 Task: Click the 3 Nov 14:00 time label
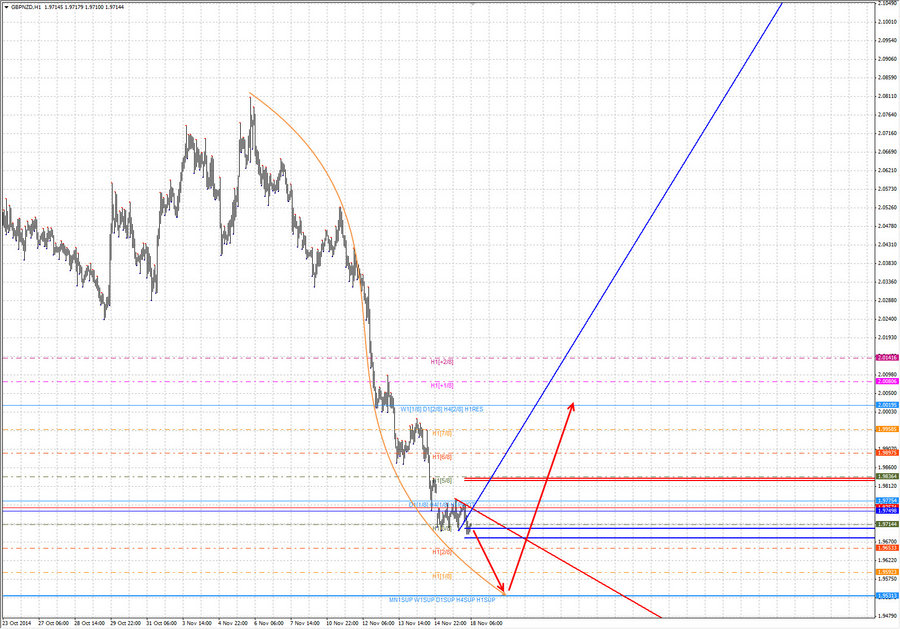click(x=197, y=623)
